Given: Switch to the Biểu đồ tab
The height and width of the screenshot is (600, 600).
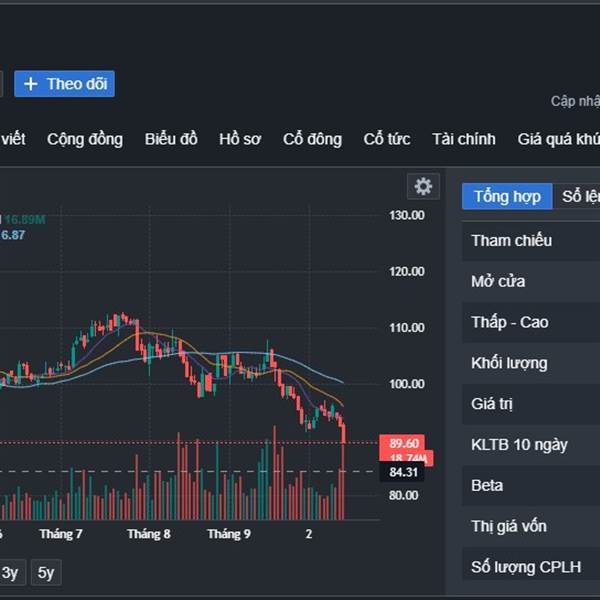Looking at the screenshot, I should coord(171,139).
